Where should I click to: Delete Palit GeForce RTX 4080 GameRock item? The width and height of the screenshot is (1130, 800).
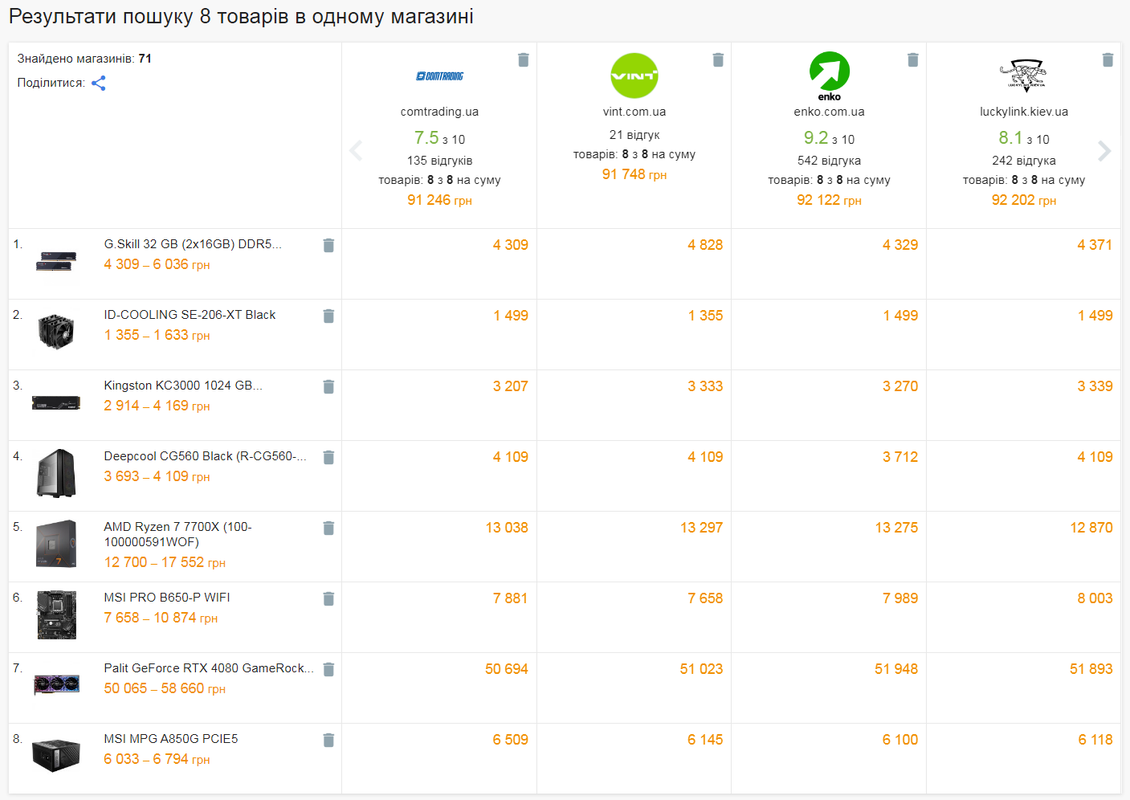329,670
